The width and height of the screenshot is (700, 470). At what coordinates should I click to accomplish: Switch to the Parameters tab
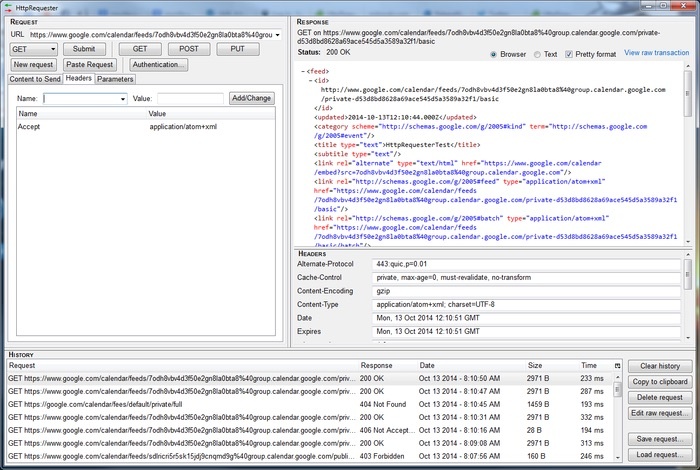pos(115,79)
